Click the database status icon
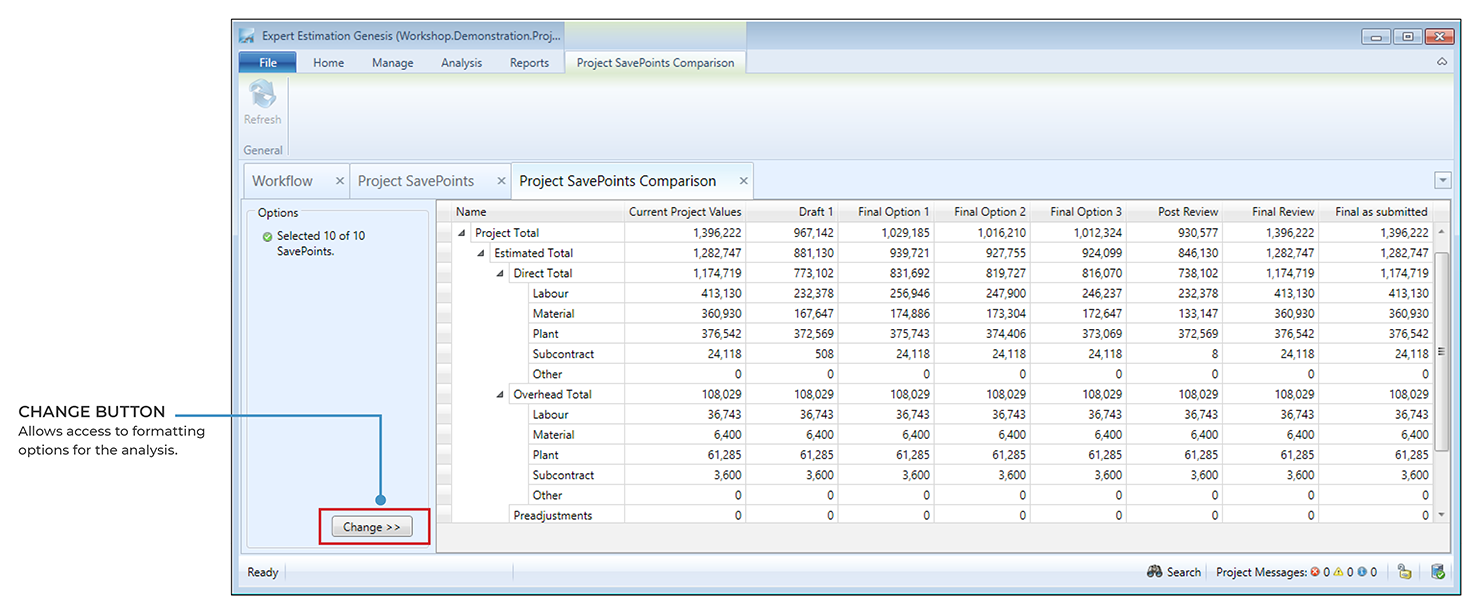Image resolution: width=1480 pixels, height=615 pixels. coord(1437,572)
